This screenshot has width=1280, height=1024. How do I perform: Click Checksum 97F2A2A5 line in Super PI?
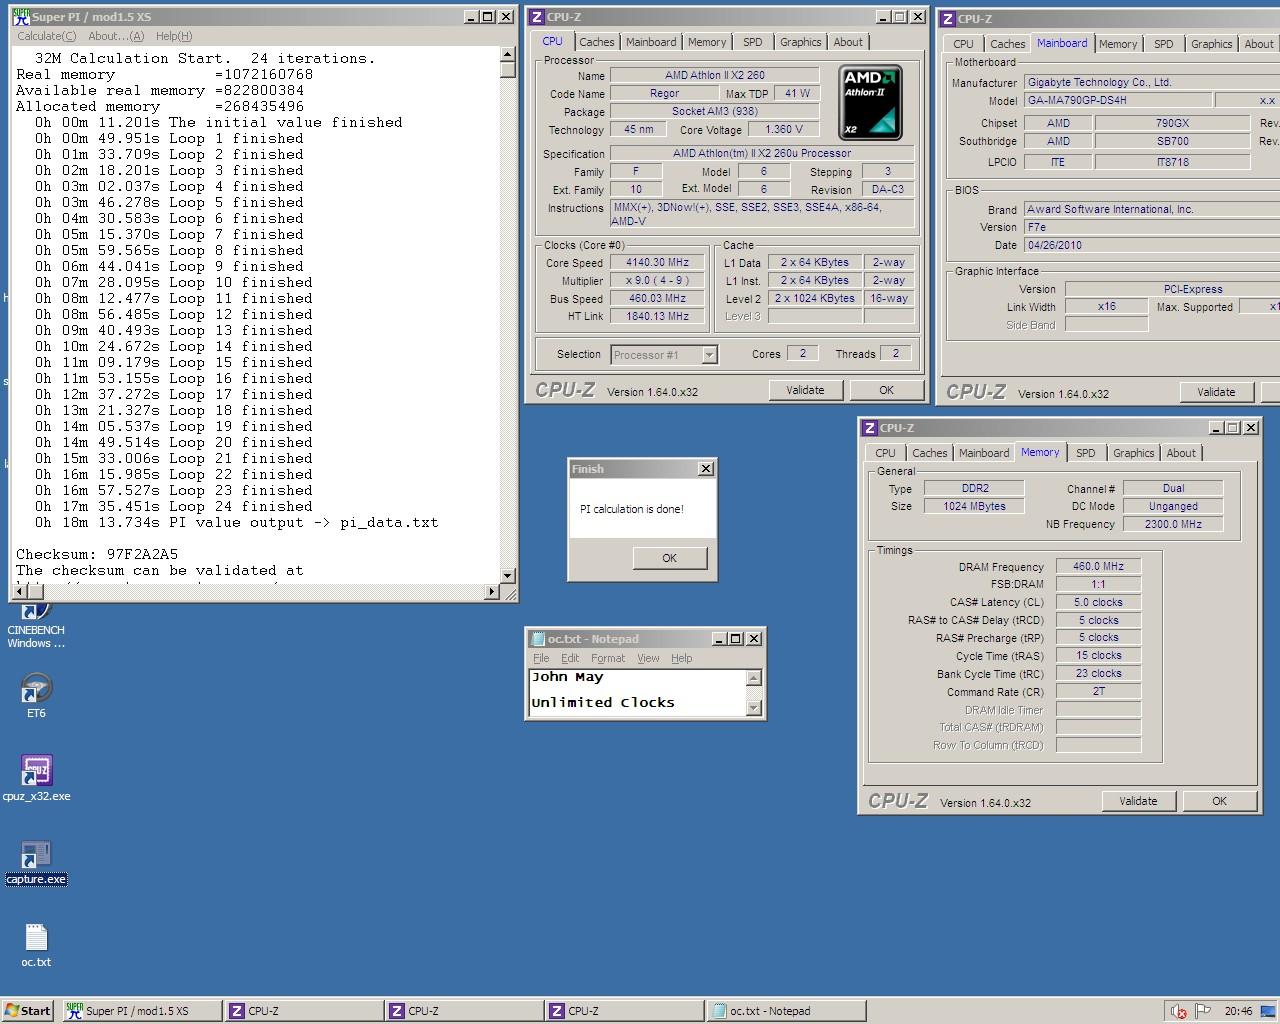pyautogui.click(x=97, y=554)
